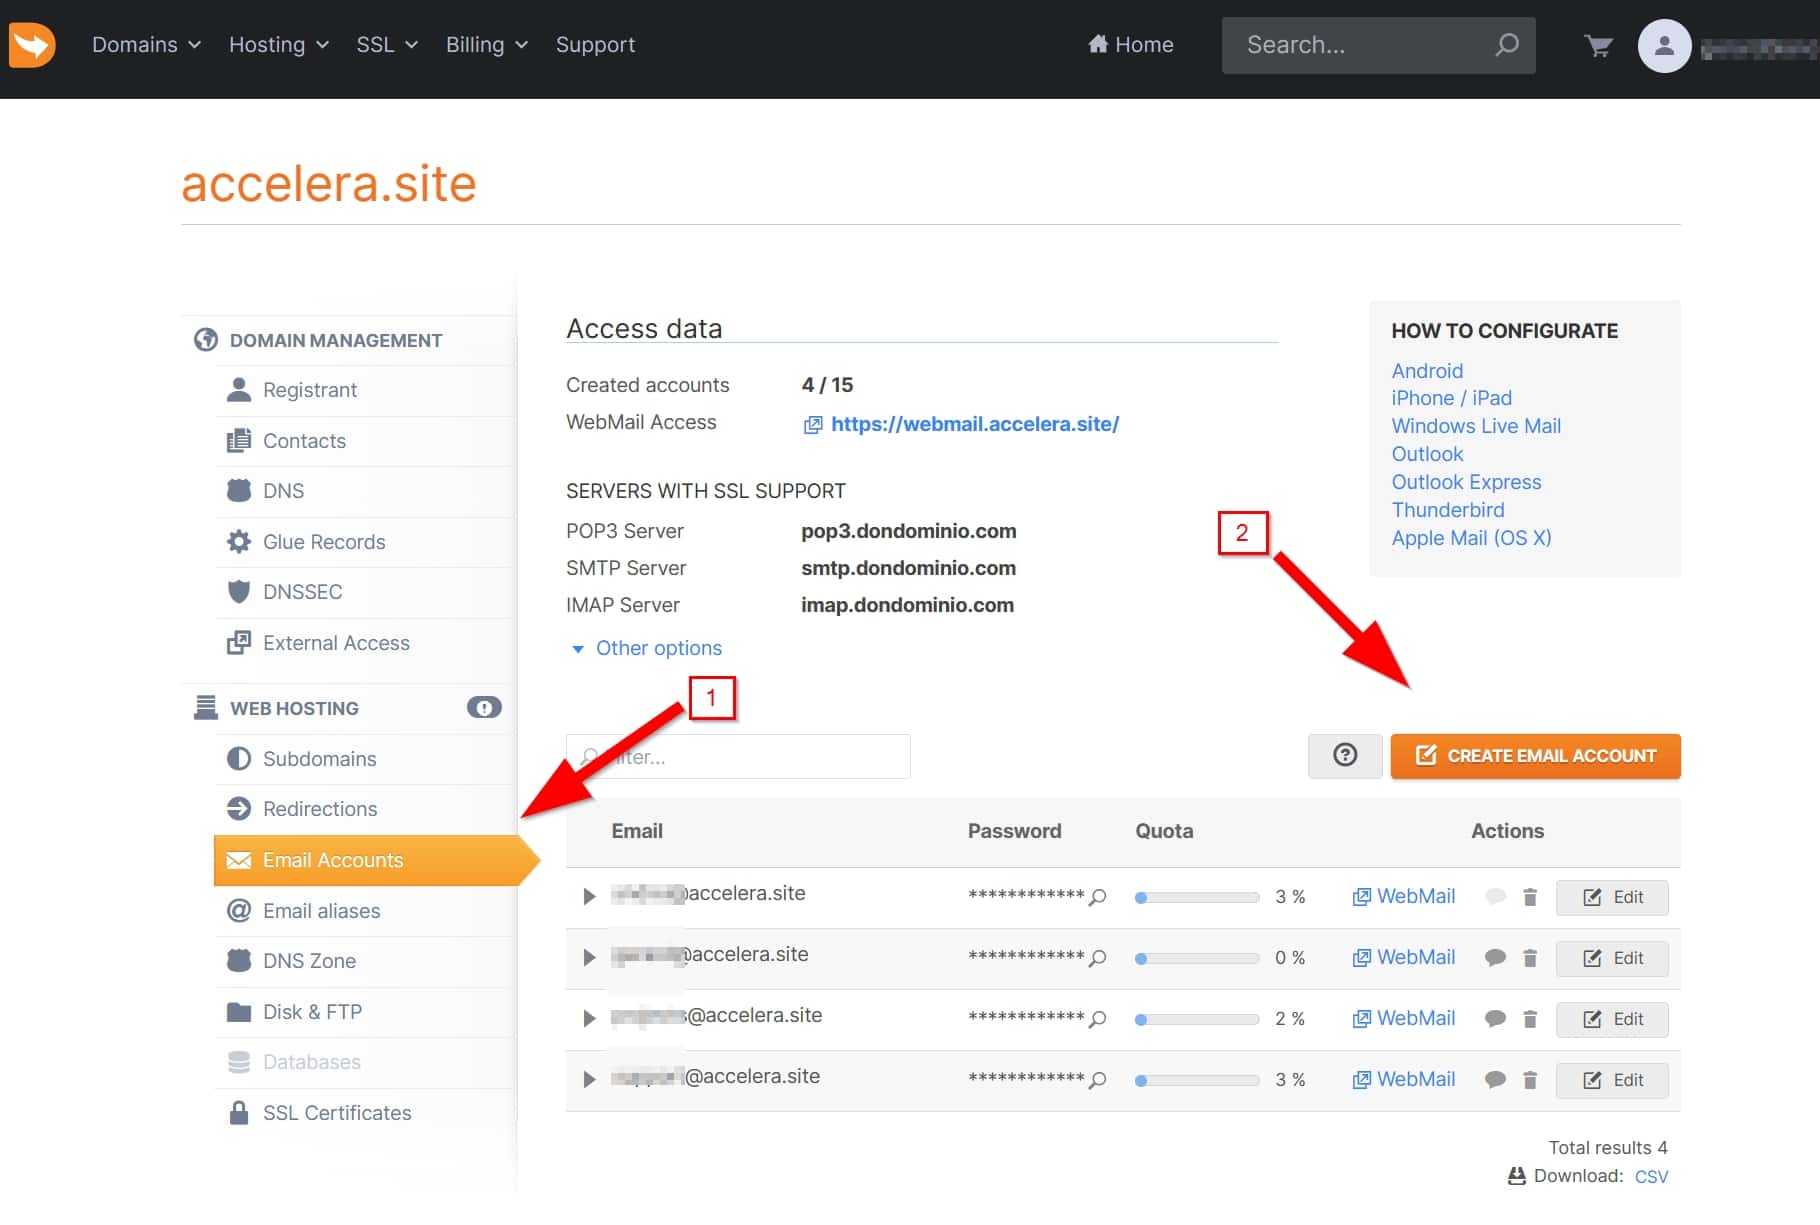Delete the first email account via trash icon
Screen dimensions: 1820x1225
(x=1529, y=897)
